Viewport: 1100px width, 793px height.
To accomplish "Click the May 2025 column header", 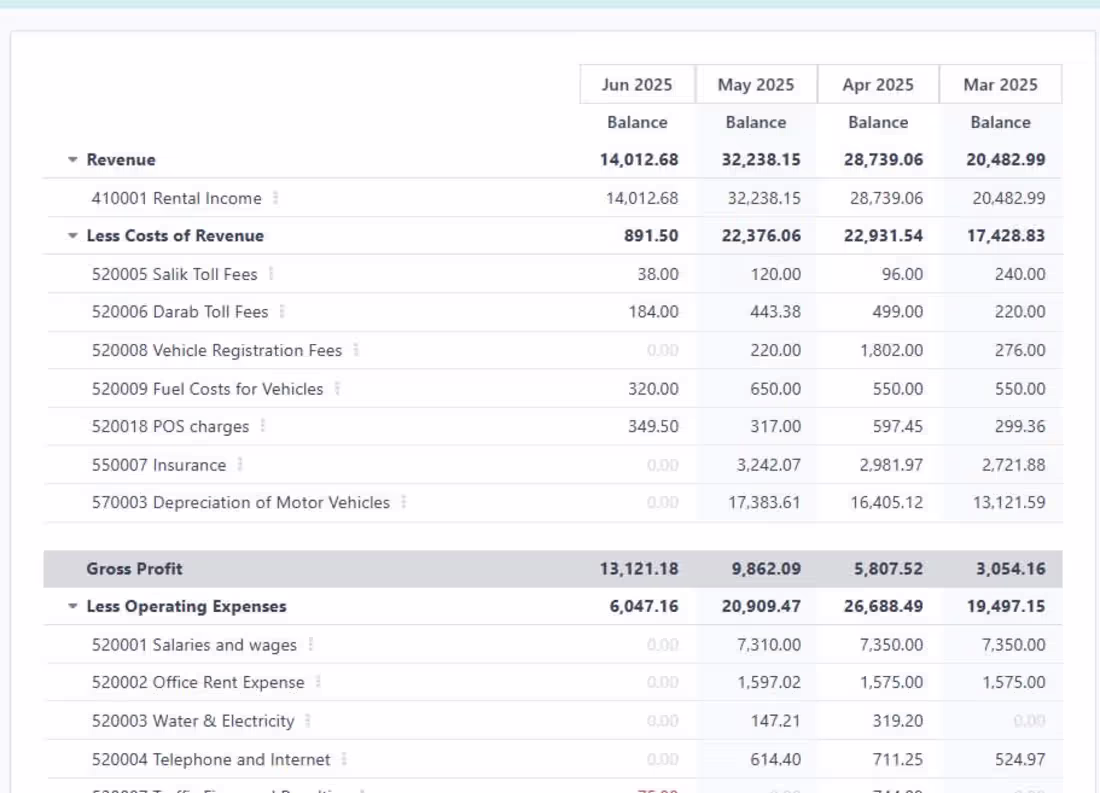I will click(757, 84).
